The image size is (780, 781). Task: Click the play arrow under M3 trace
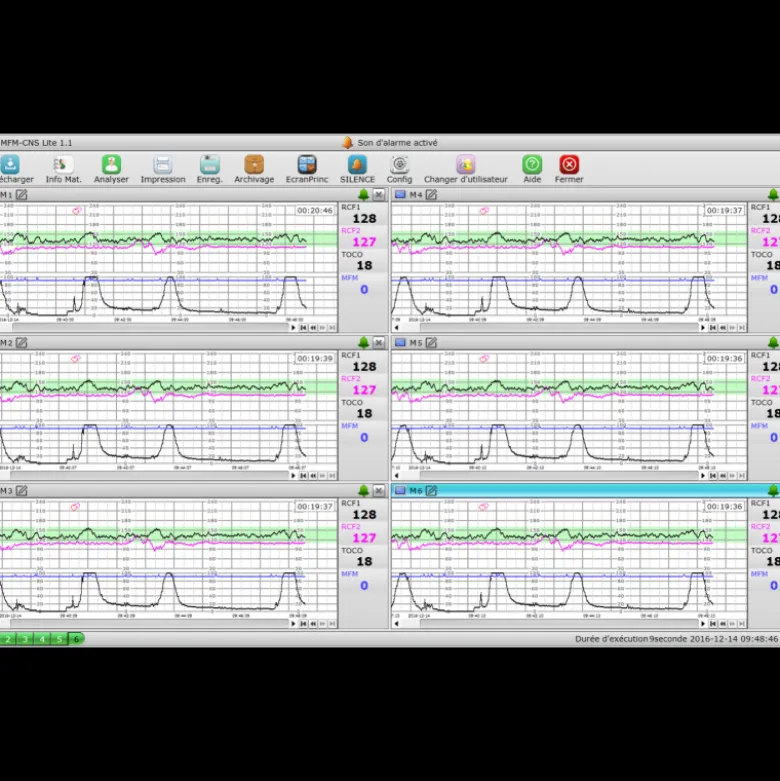pos(293,624)
